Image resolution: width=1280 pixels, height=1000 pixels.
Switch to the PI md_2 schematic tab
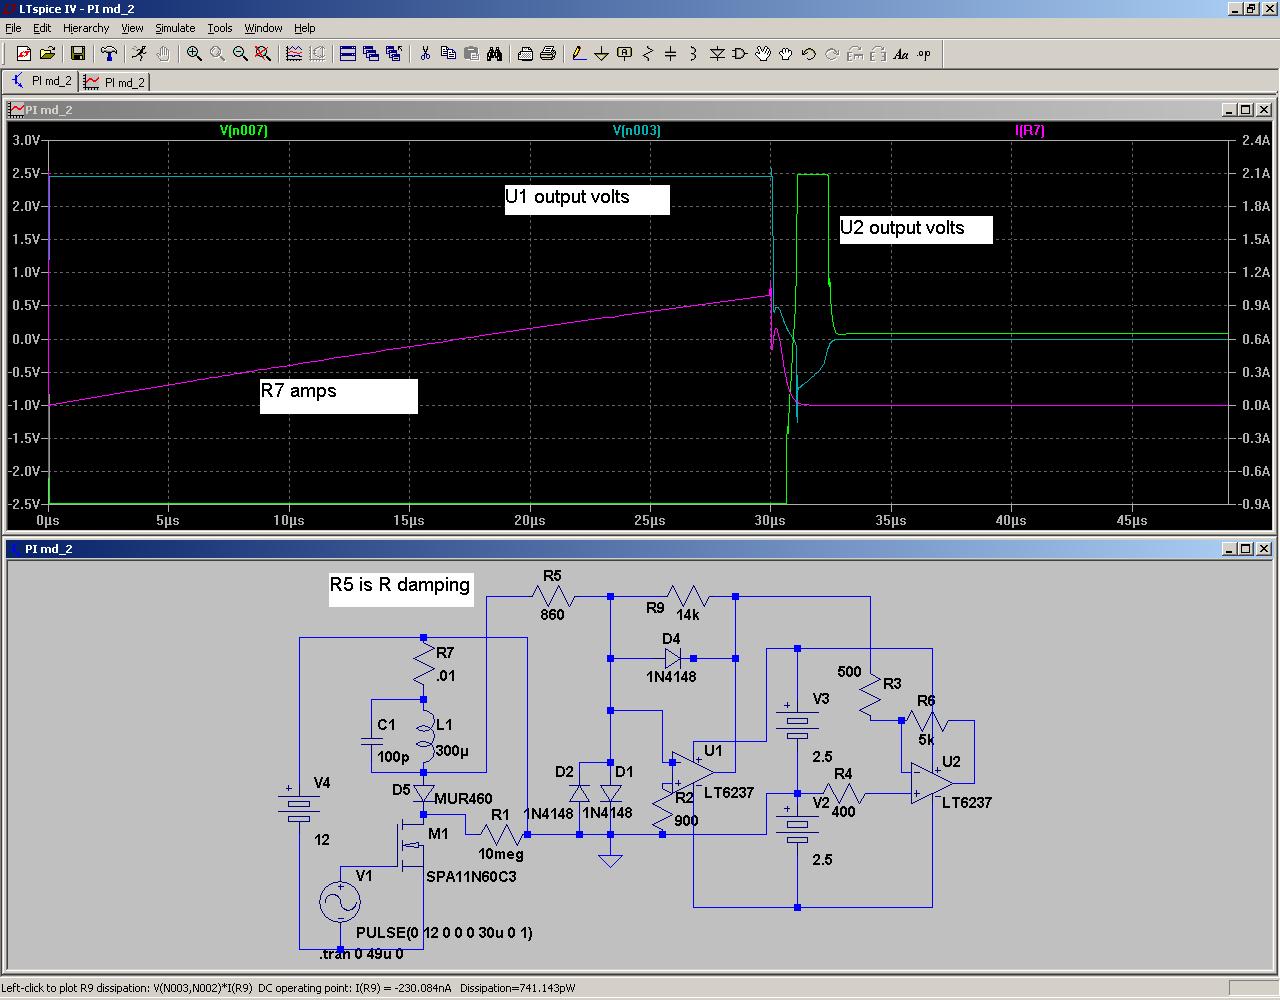42,82
